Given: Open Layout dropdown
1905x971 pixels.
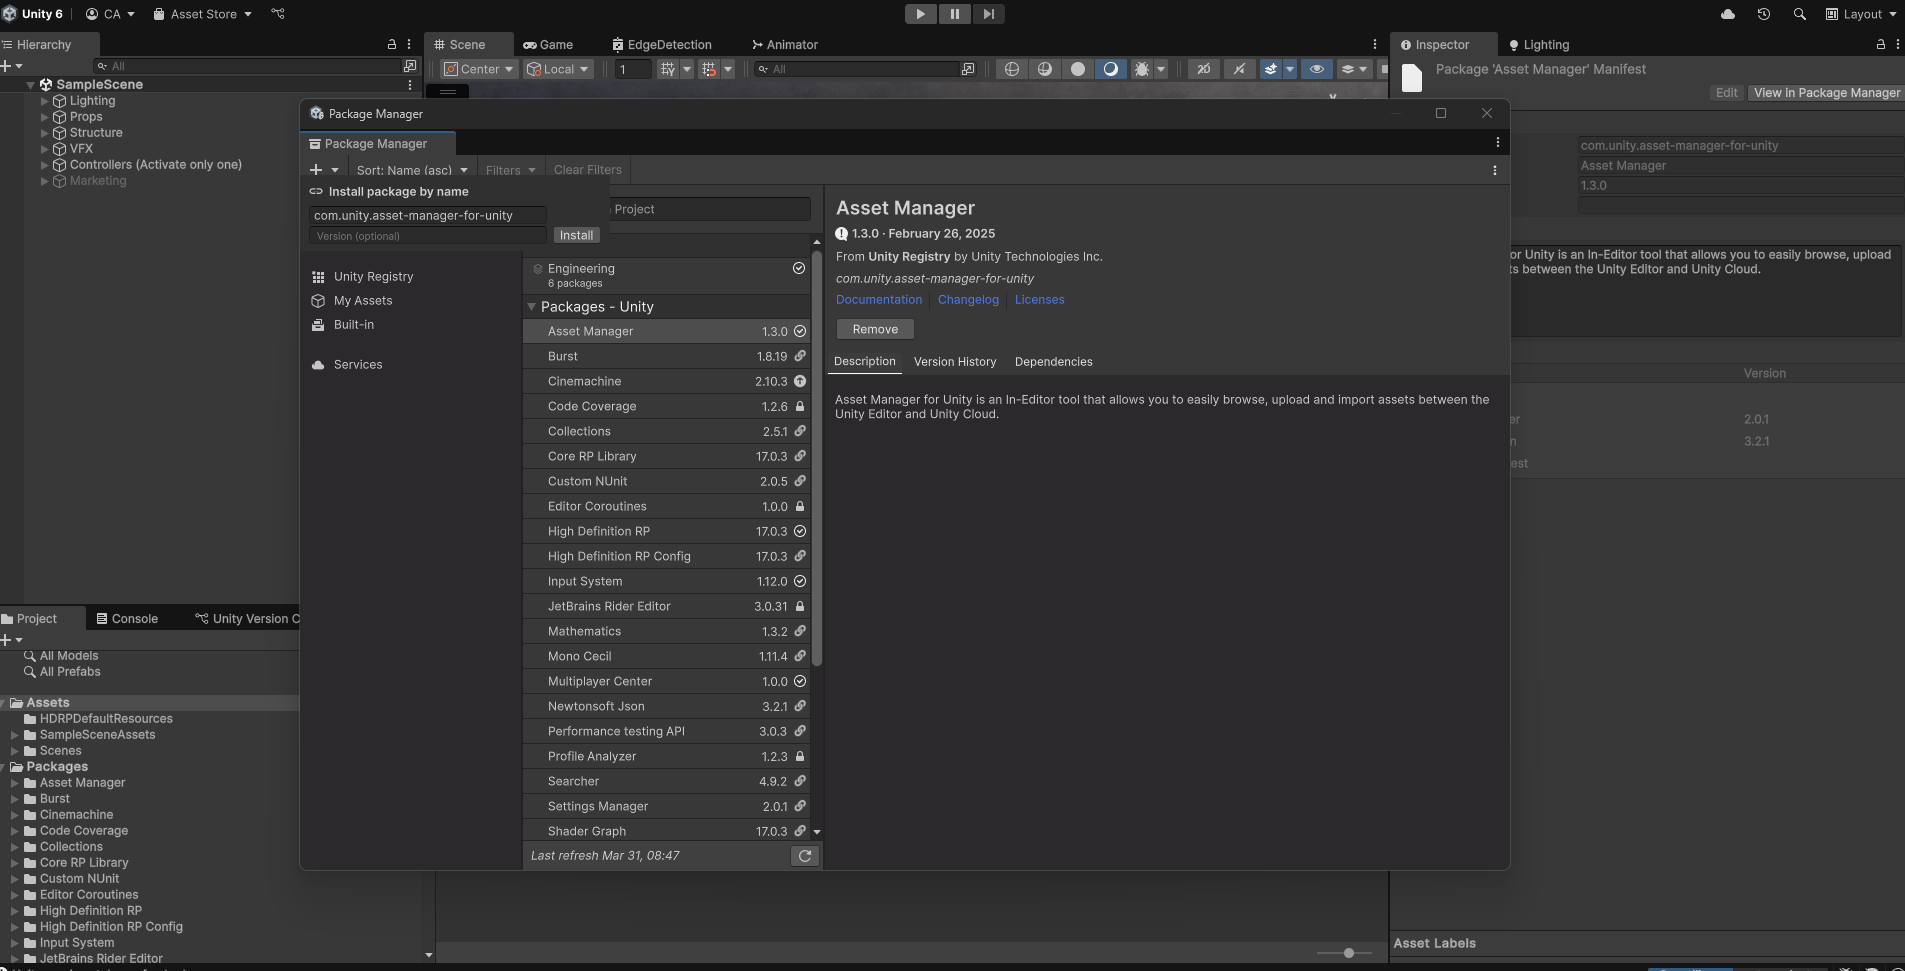Looking at the screenshot, I should [1861, 14].
